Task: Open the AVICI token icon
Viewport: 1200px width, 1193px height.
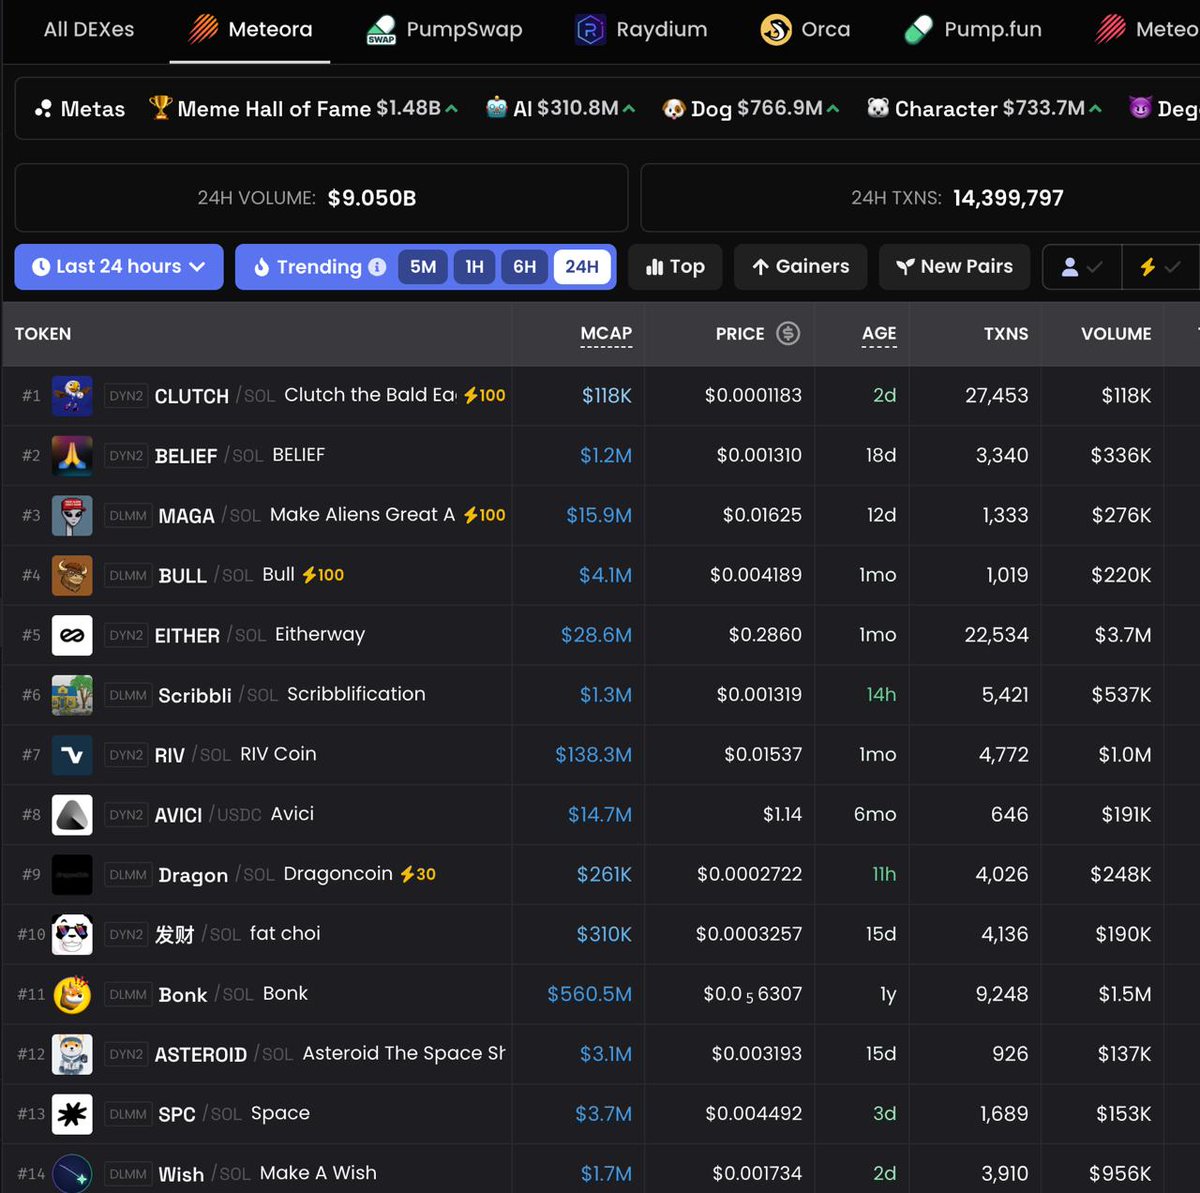Action: point(72,815)
